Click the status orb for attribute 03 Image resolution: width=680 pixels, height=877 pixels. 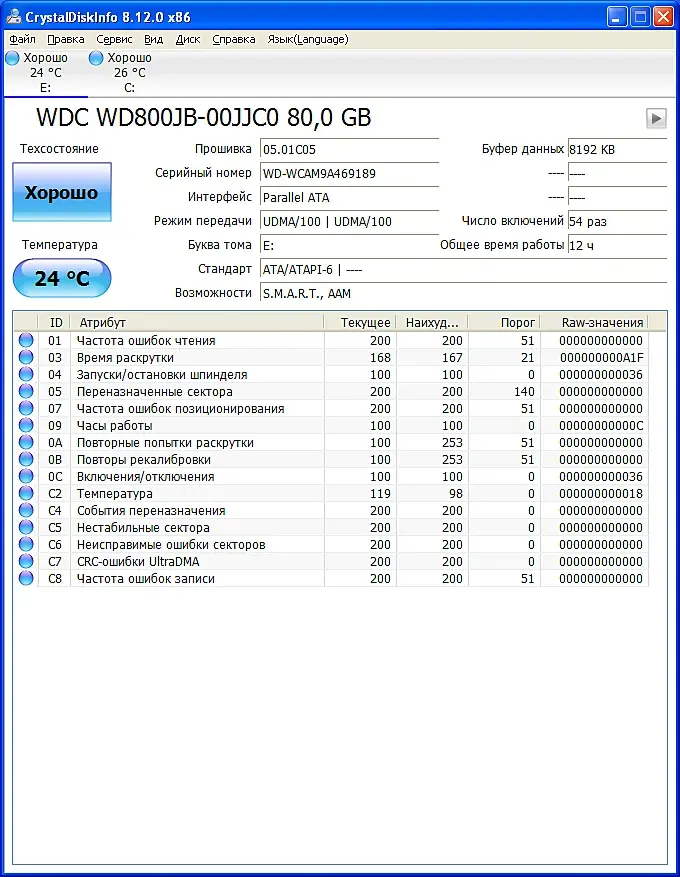26,357
